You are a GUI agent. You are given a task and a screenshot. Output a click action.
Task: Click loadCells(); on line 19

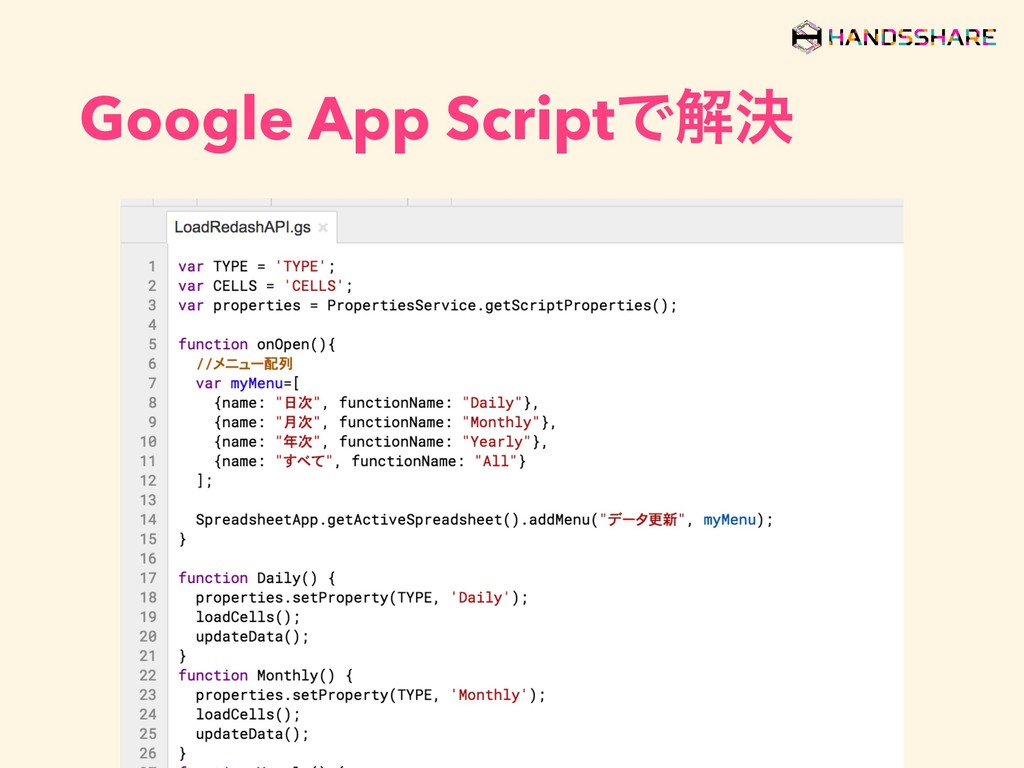[248, 617]
